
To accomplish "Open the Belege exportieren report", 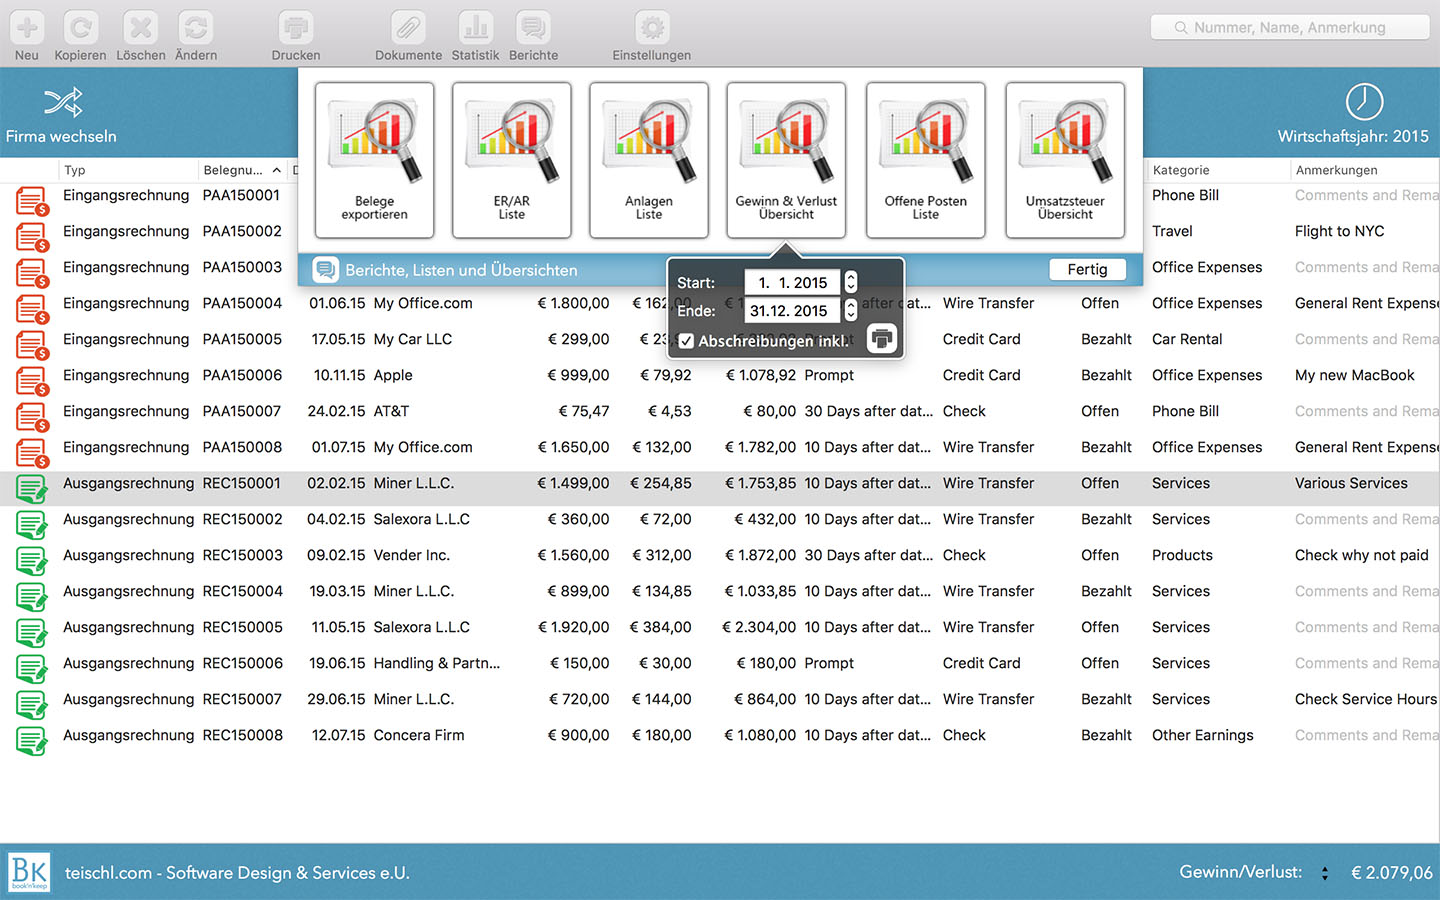I will [374, 160].
